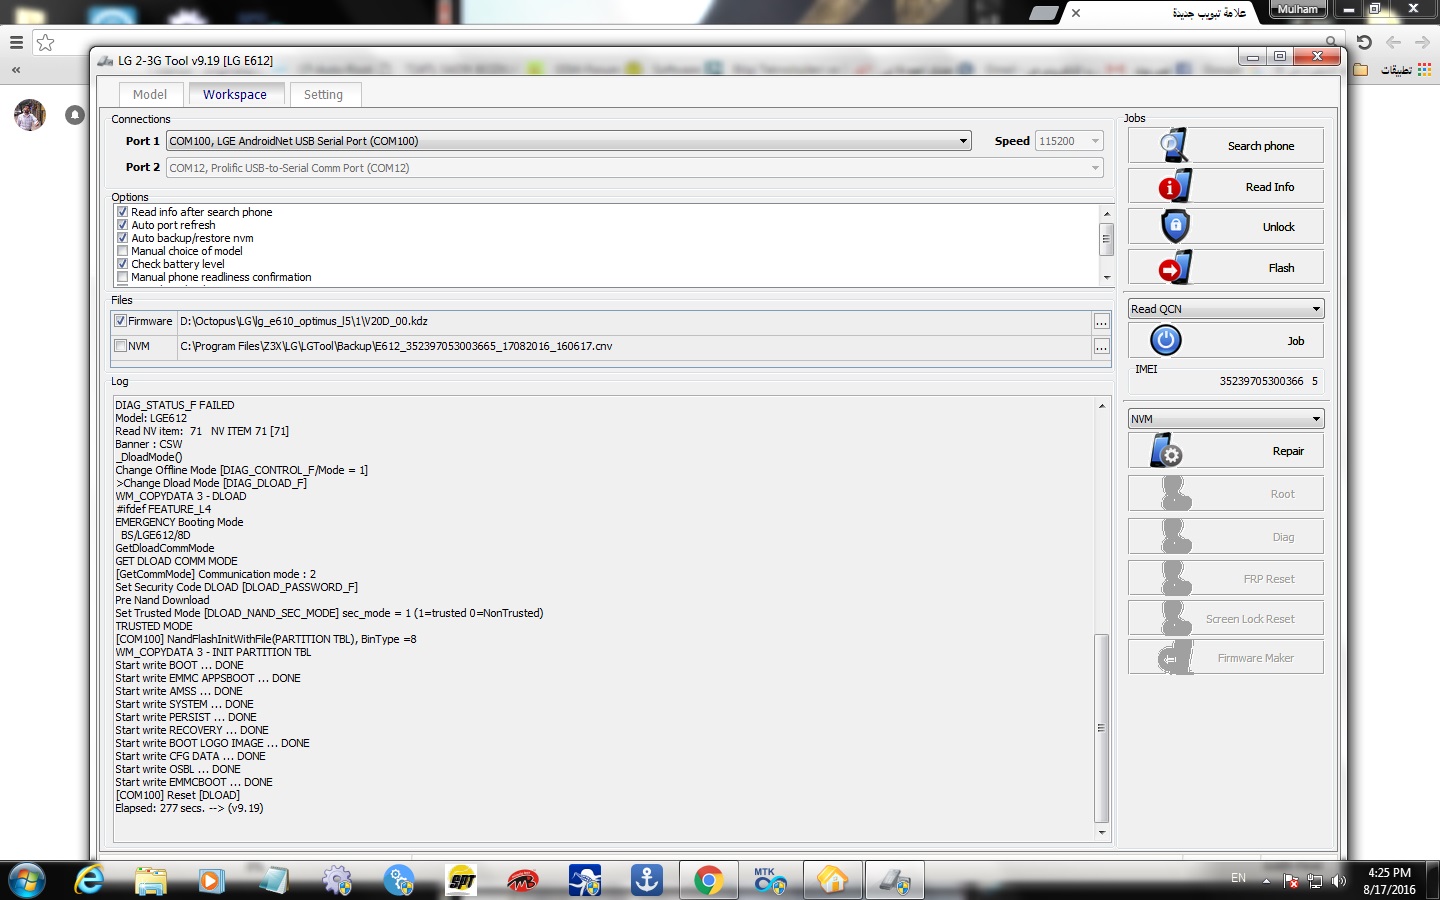
Task: Open the SPT tool in taskbar
Action: pos(462,880)
